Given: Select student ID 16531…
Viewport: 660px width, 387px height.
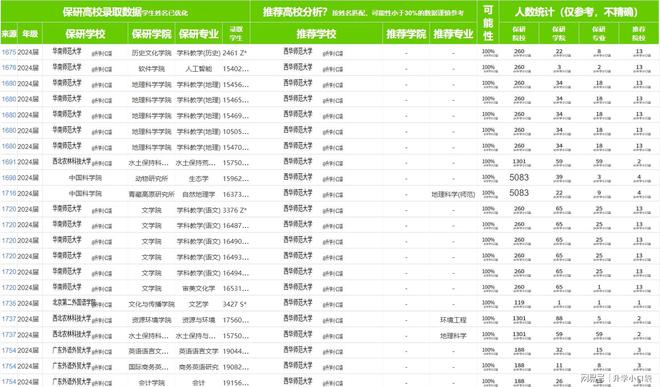Looking at the screenshot, I should point(236,288).
